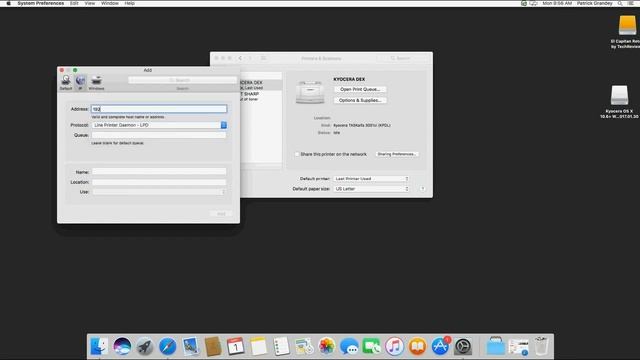
Task: Open the Mail stamp icon in dock
Action: [x=190, y=347]
